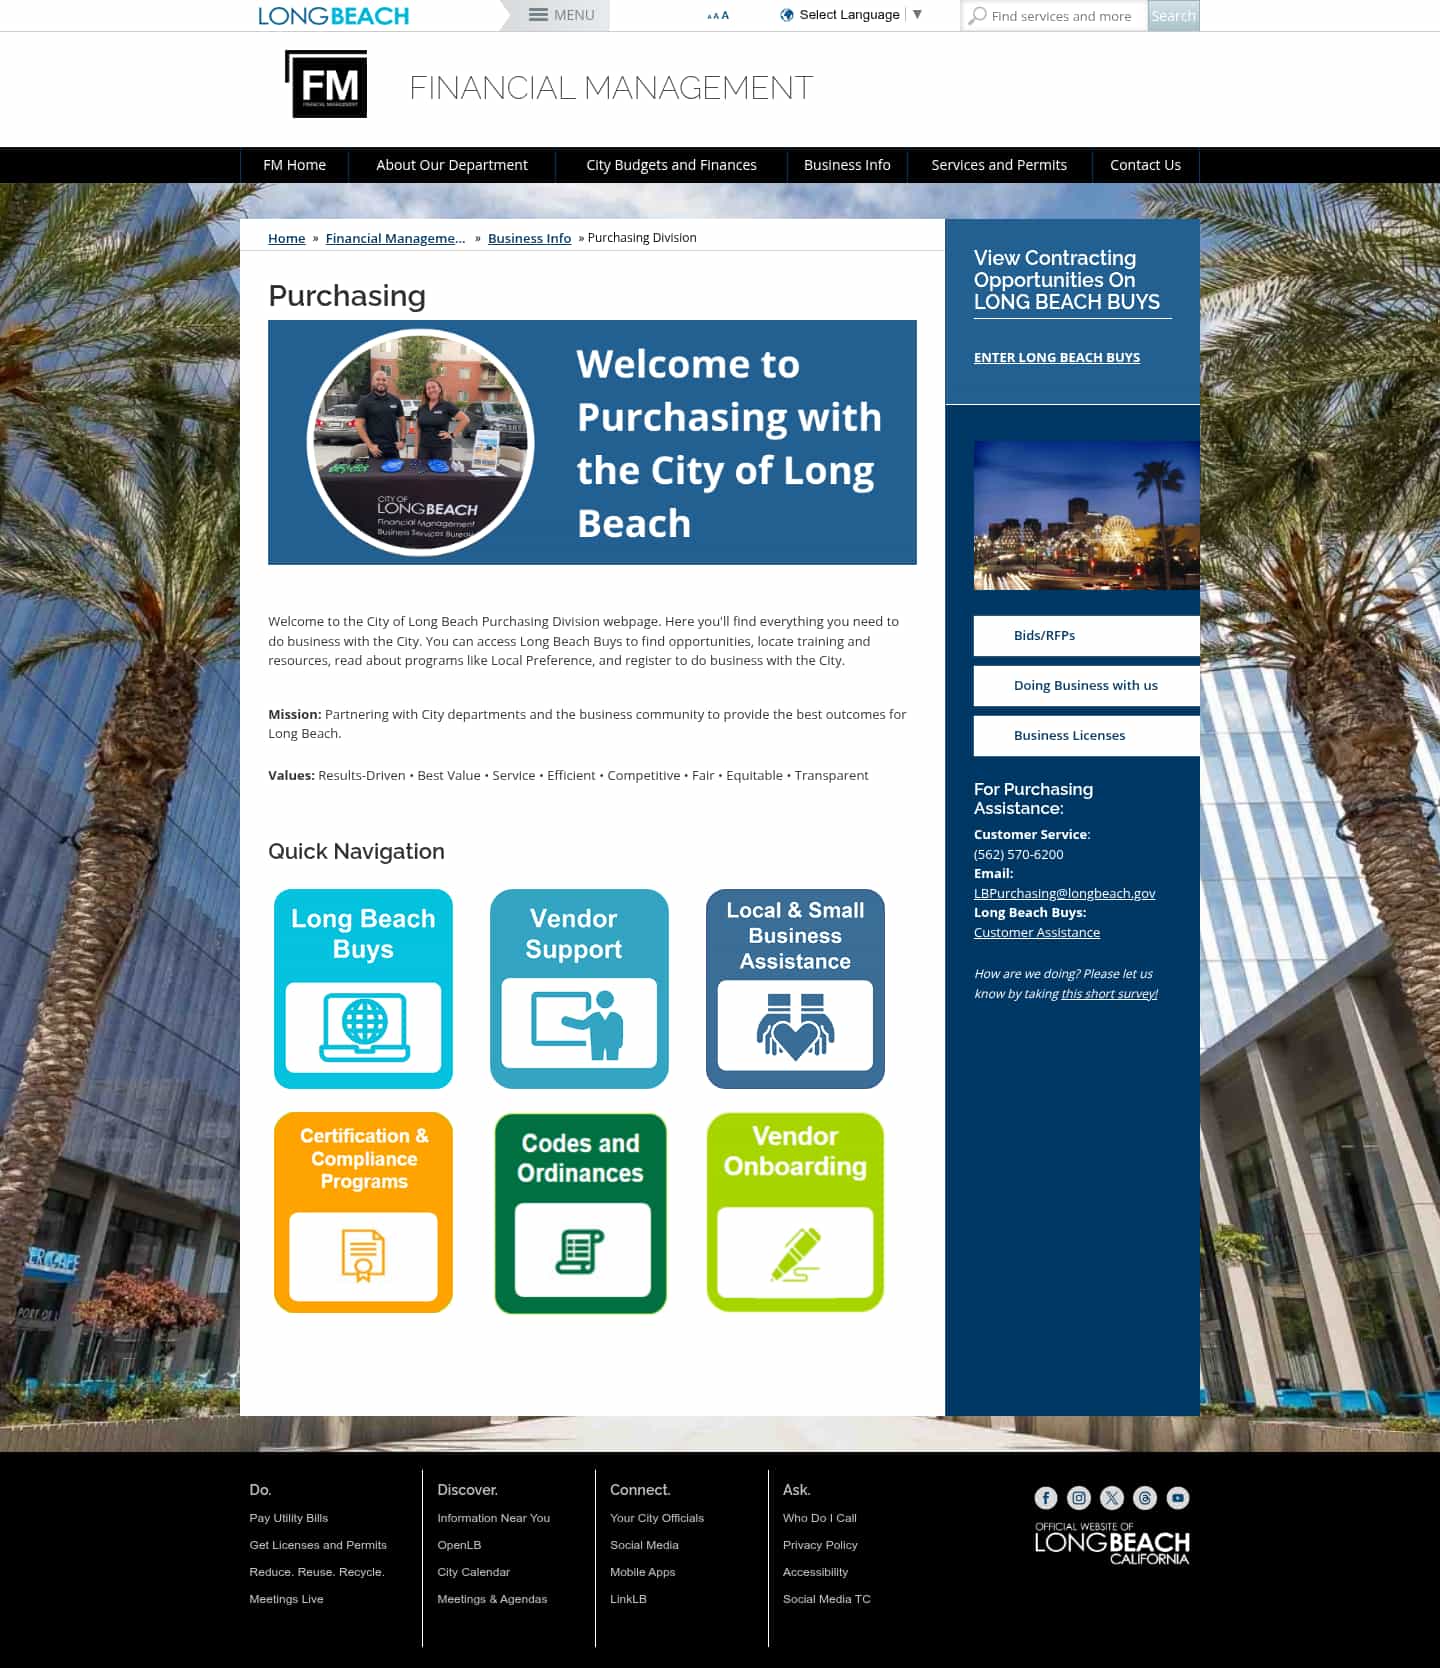Click Meetings & Agendas footer link
Screen dimensions: 1440x1668
click(492, 1599)
